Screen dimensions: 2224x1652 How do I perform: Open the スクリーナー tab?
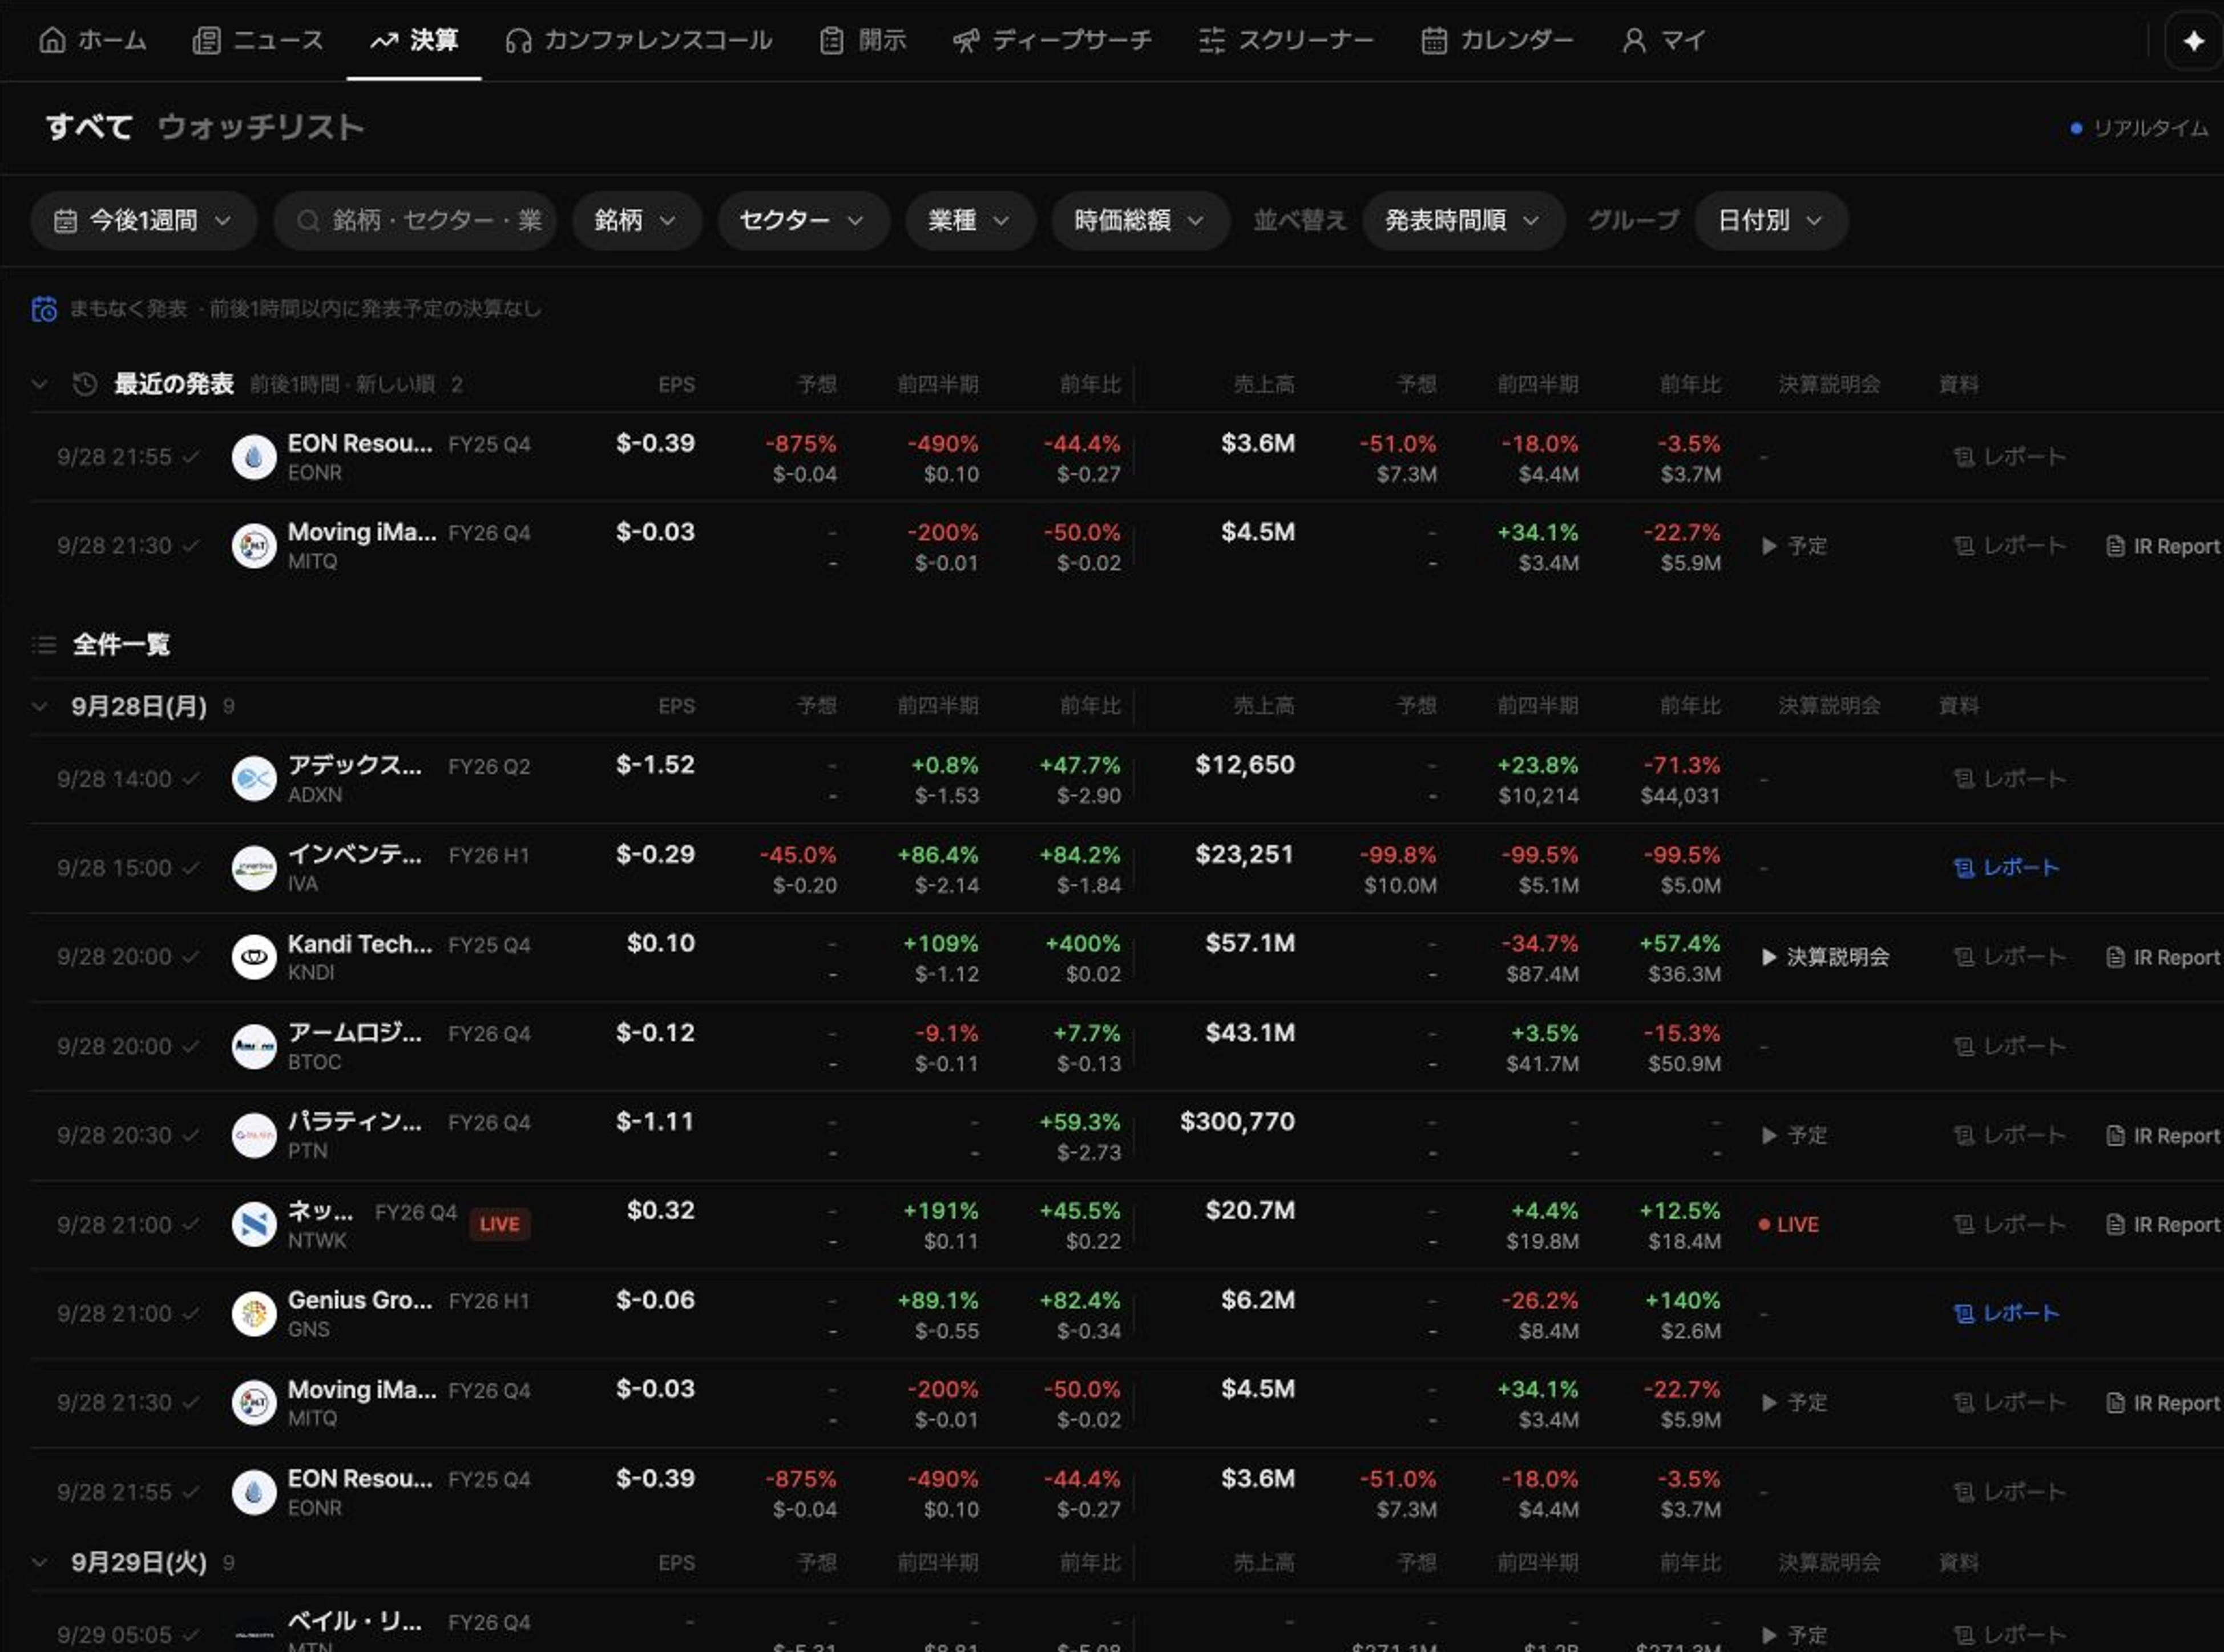coord(1286,40)
